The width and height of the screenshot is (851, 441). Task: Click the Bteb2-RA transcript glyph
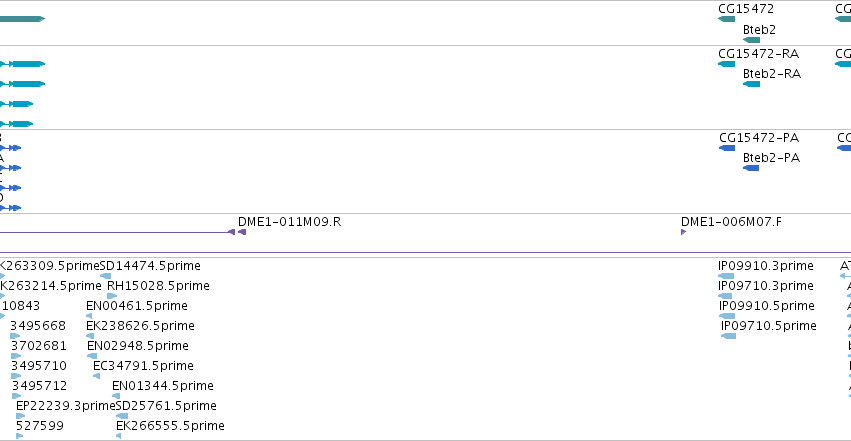[x=751, y=84]
